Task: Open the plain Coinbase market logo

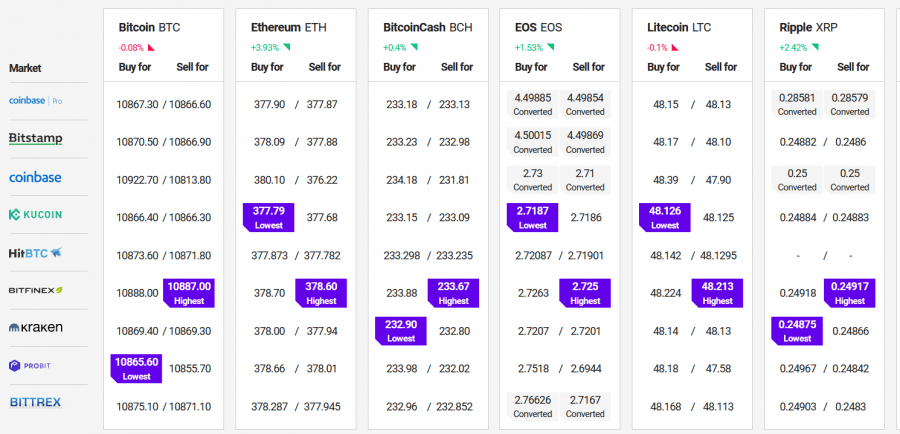Action: [35, 177]
